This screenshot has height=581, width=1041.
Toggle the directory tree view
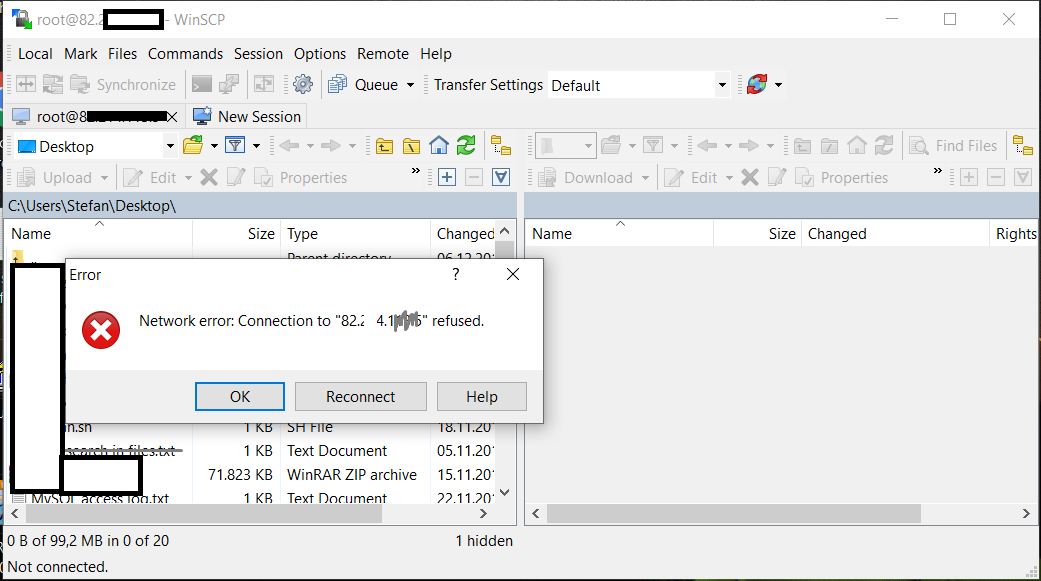[x=500, y=145]
